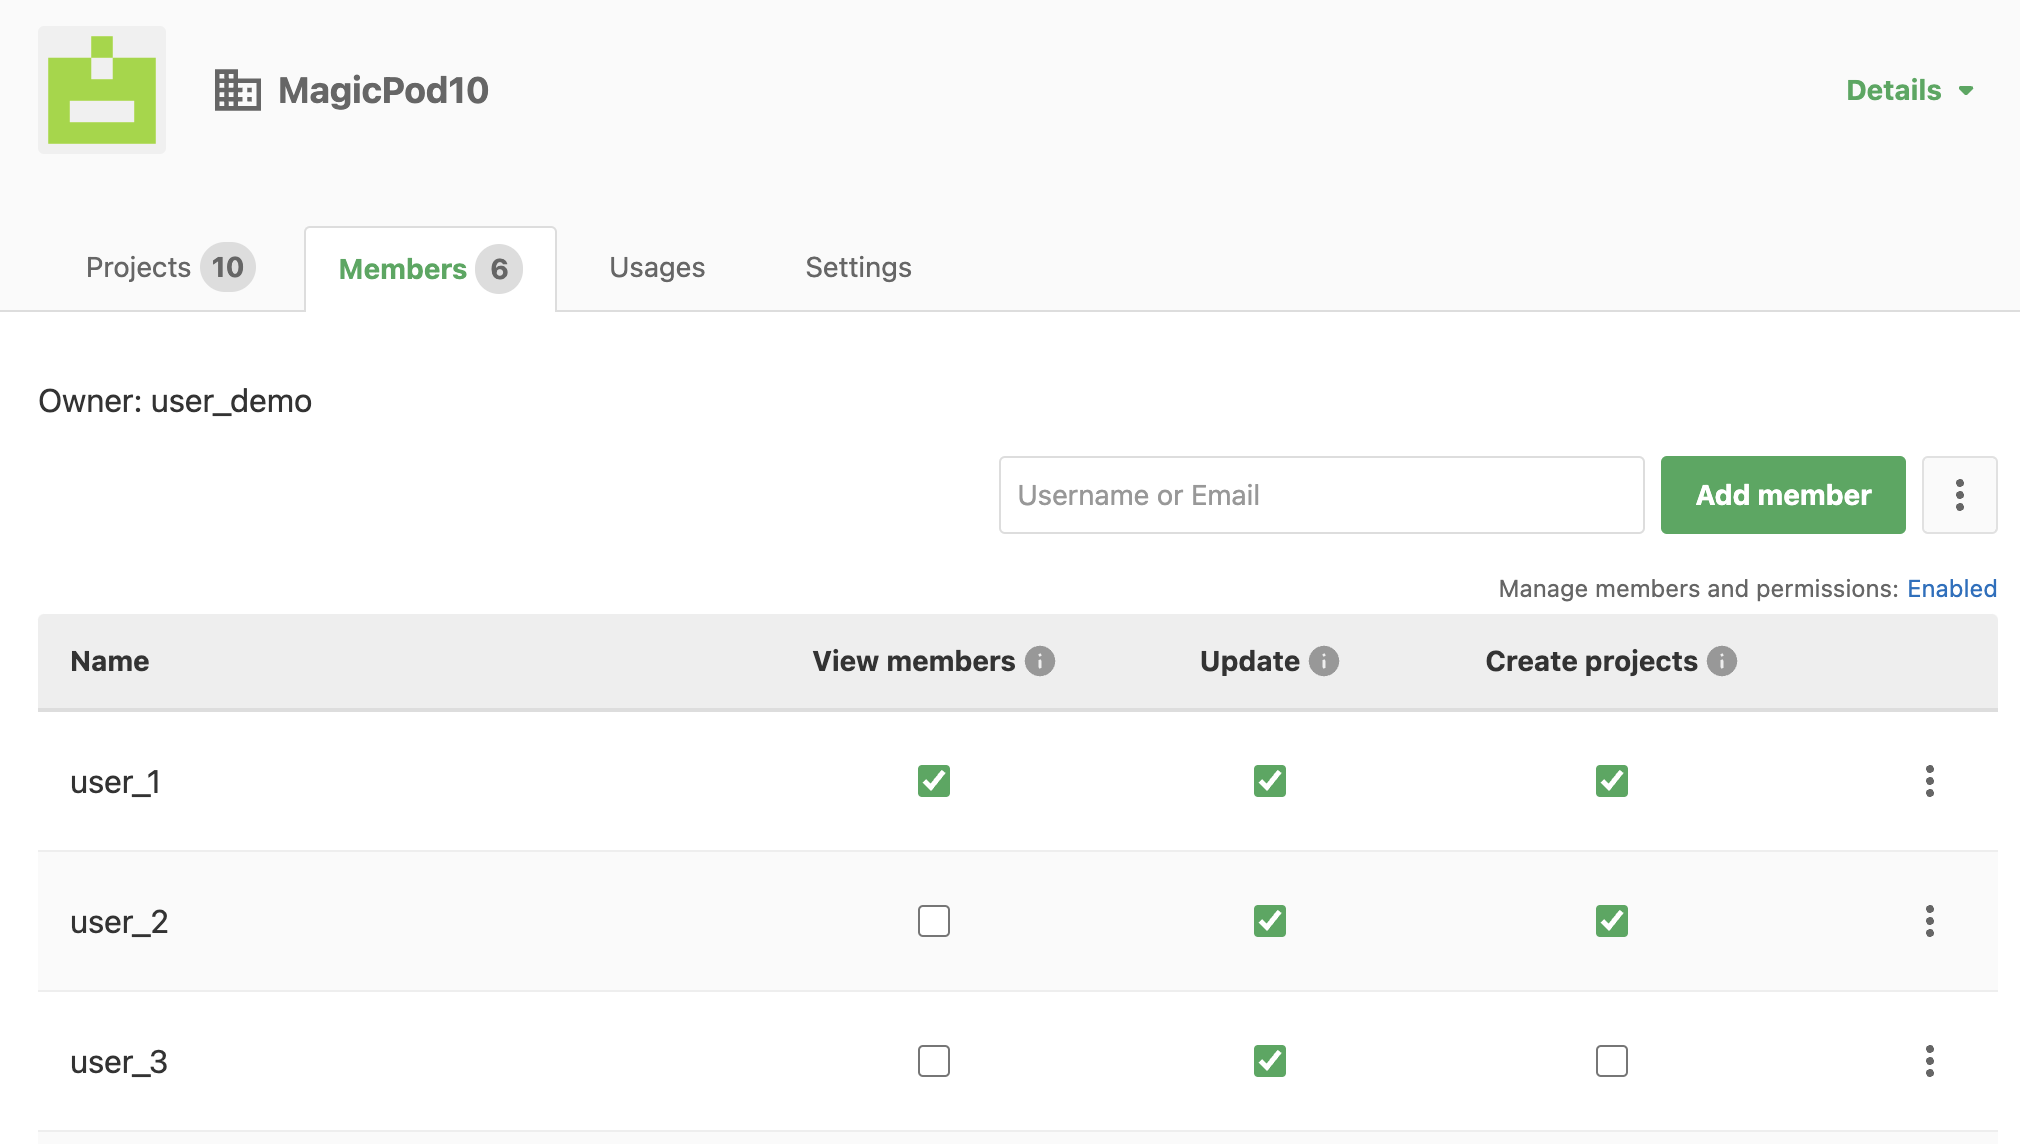Screen dimensions: 2020x1144
Task: Open the three-dot menu for user_1
Action: 1930,781
